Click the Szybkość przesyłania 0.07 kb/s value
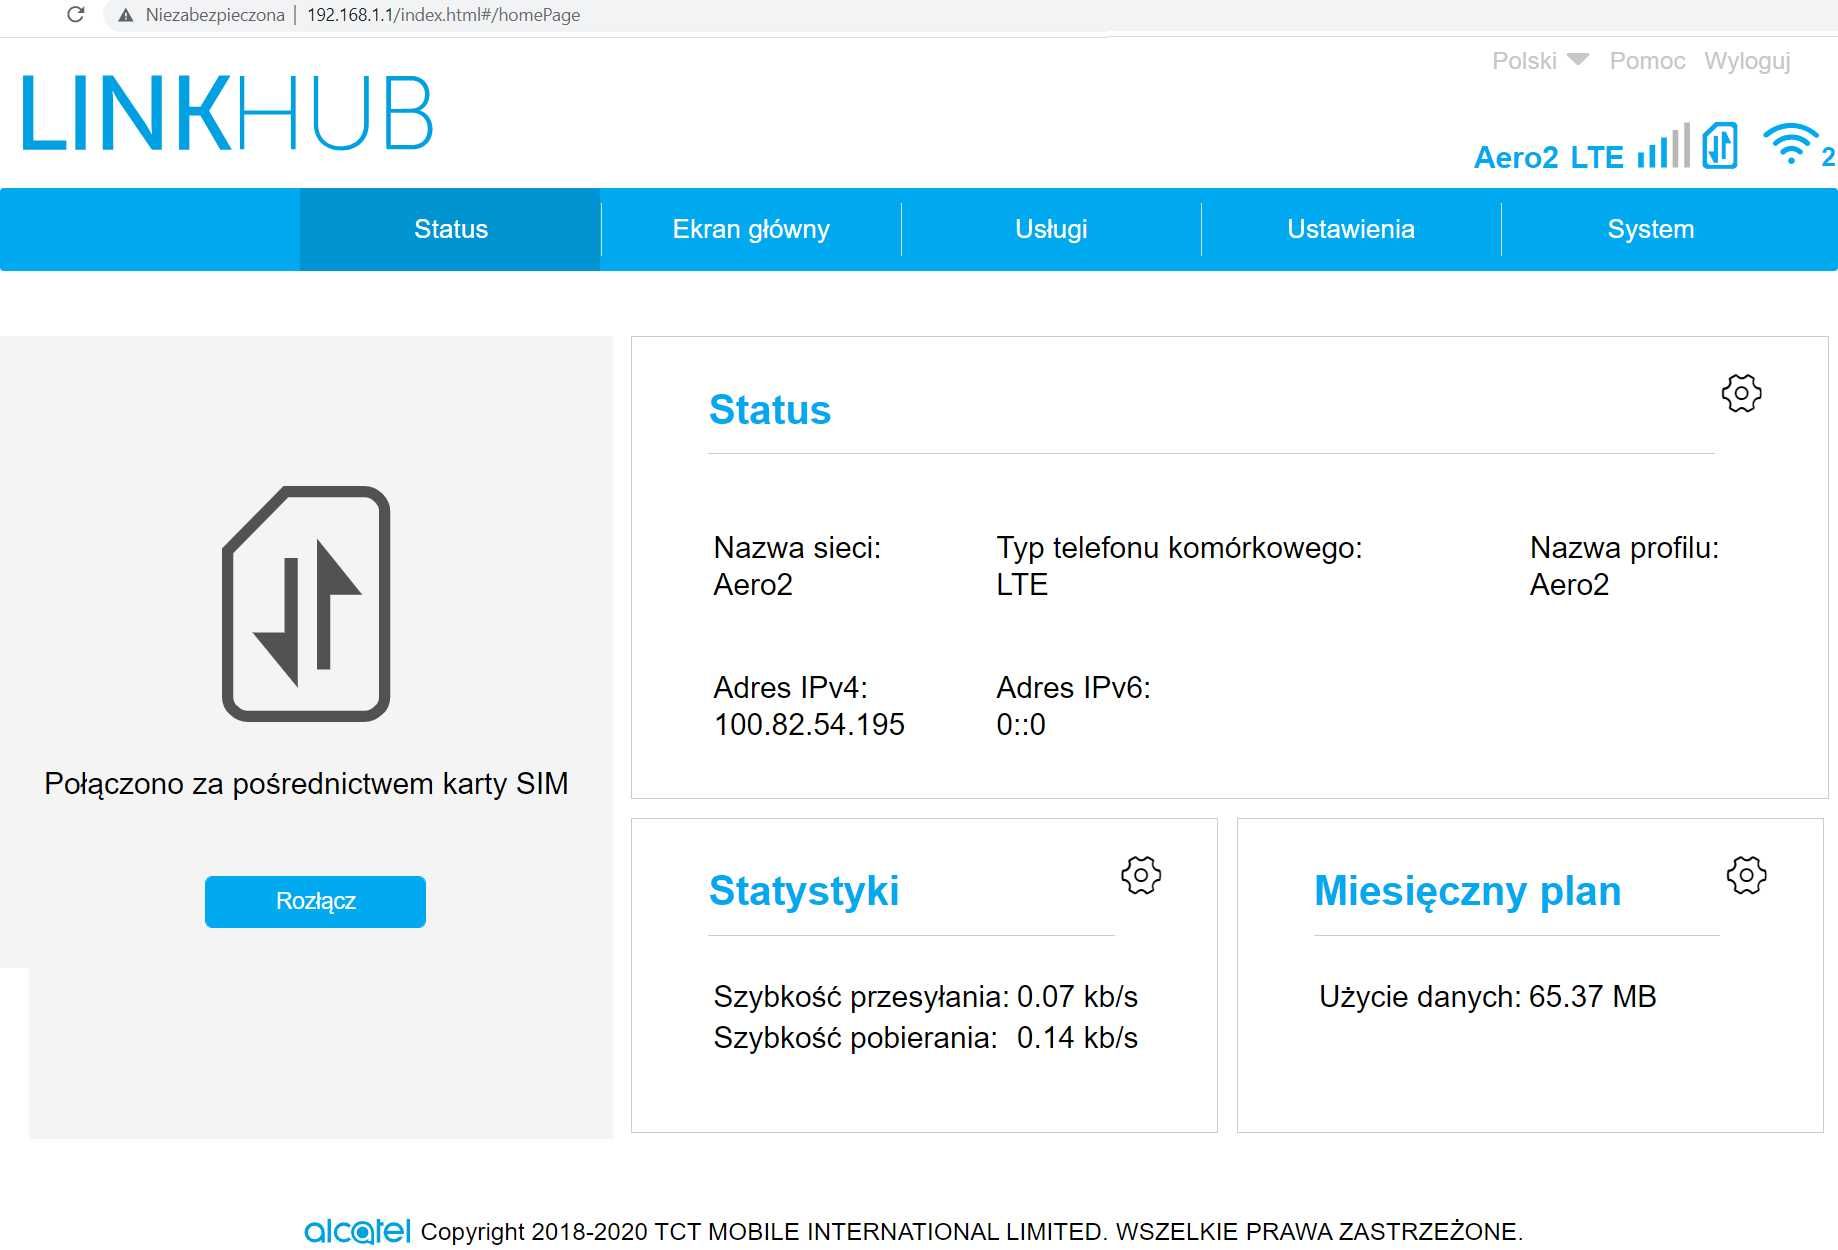 coord(1077,996)
